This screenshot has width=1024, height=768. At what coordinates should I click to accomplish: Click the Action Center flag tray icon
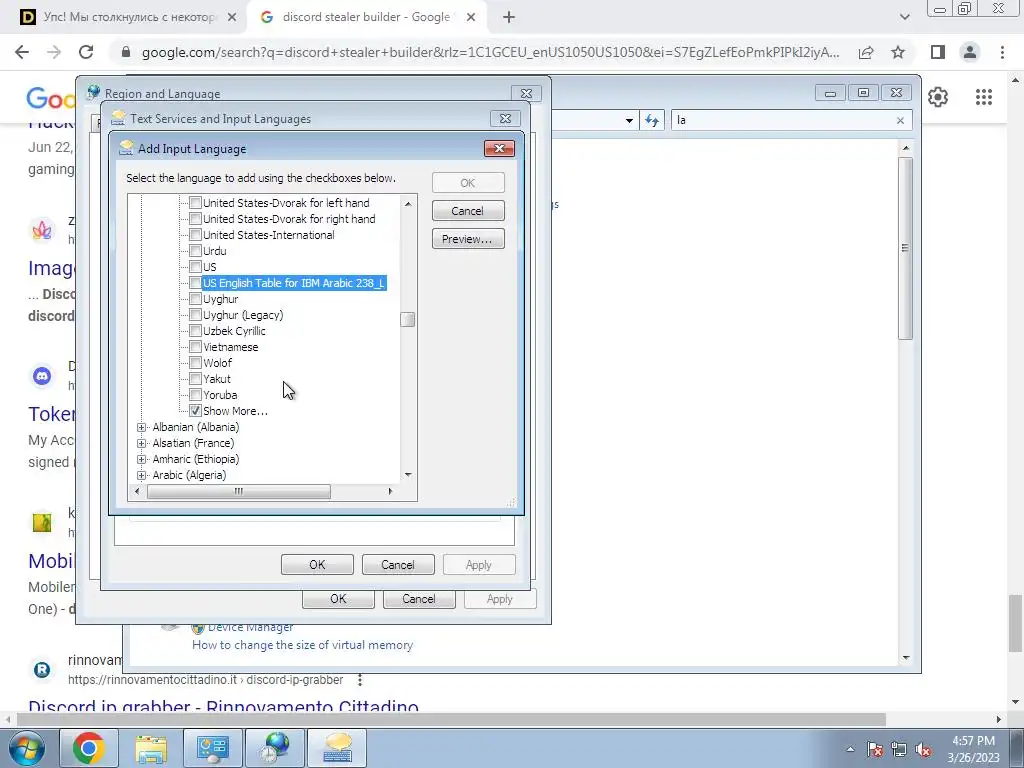(875, 749)
